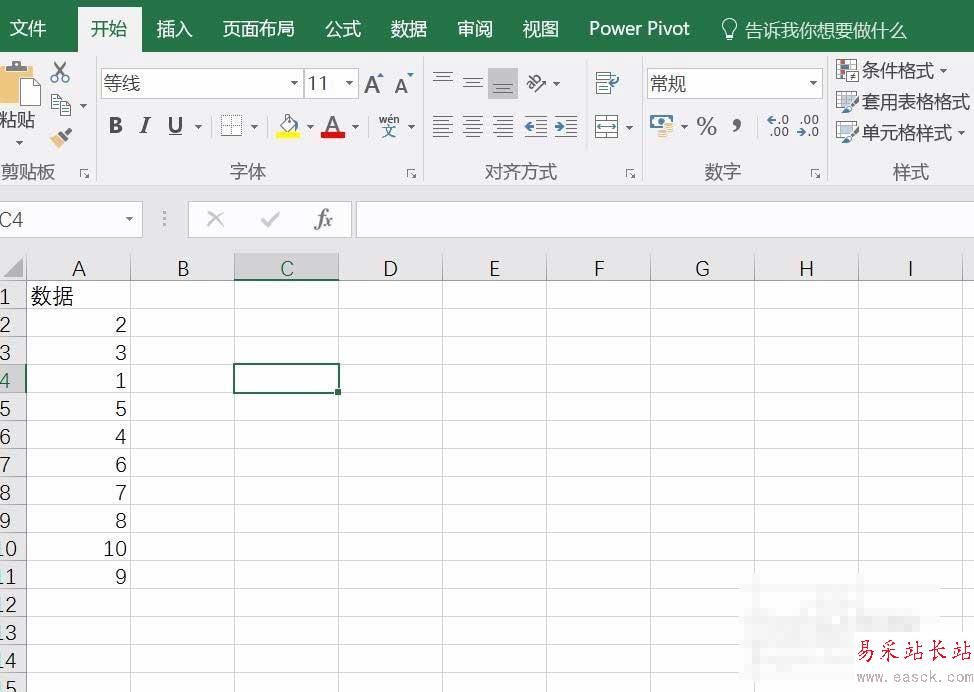The image size is (974, 692).
Task: Open the font size 11 dropdown
Action: click(x=350, y=83)
